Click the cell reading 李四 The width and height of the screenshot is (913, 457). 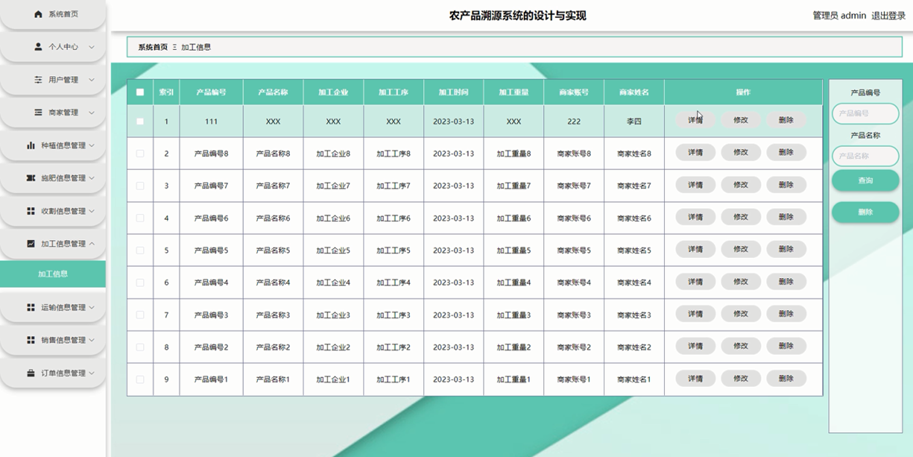coord(634,122)
